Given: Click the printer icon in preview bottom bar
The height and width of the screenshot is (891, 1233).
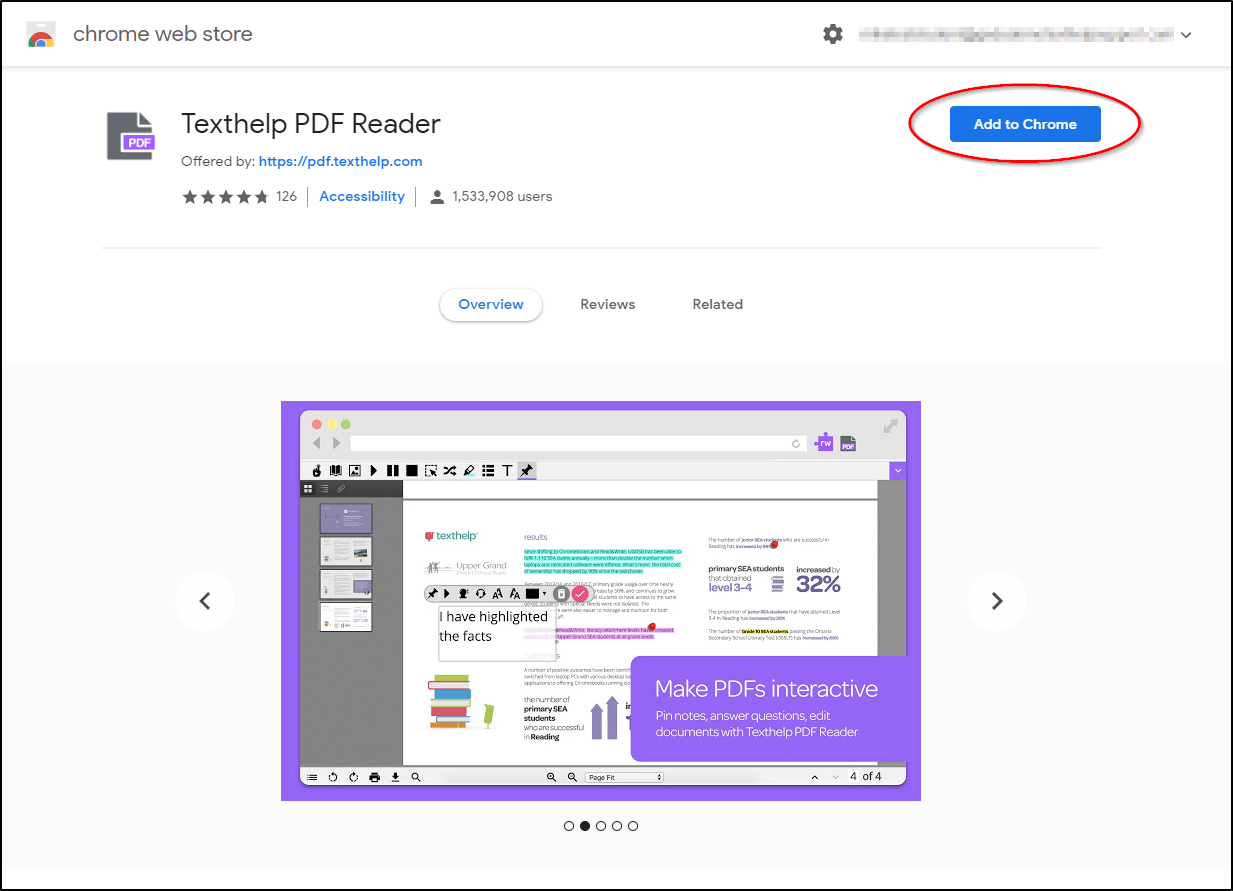Looking at the screenshot, I should (x=374, y=777).
